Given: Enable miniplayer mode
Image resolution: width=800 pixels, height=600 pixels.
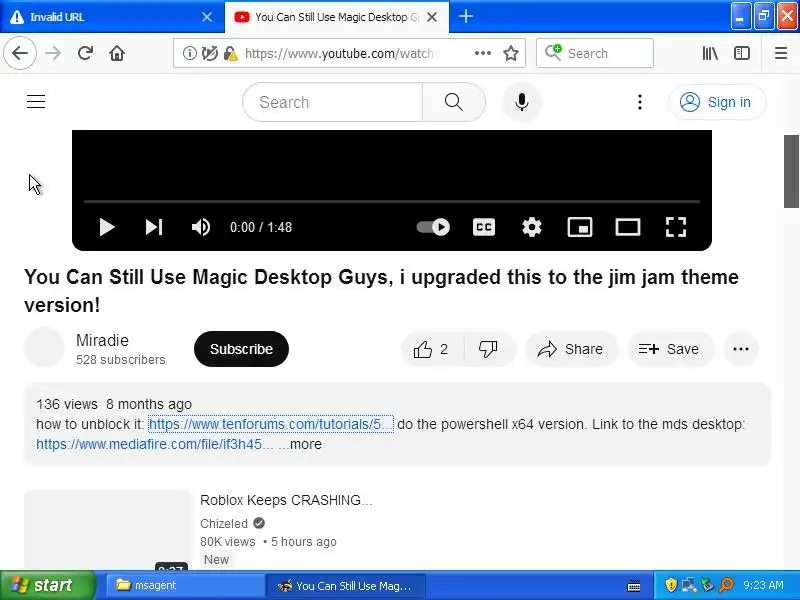Looking at the screenshot, I should tap(580, 227).
